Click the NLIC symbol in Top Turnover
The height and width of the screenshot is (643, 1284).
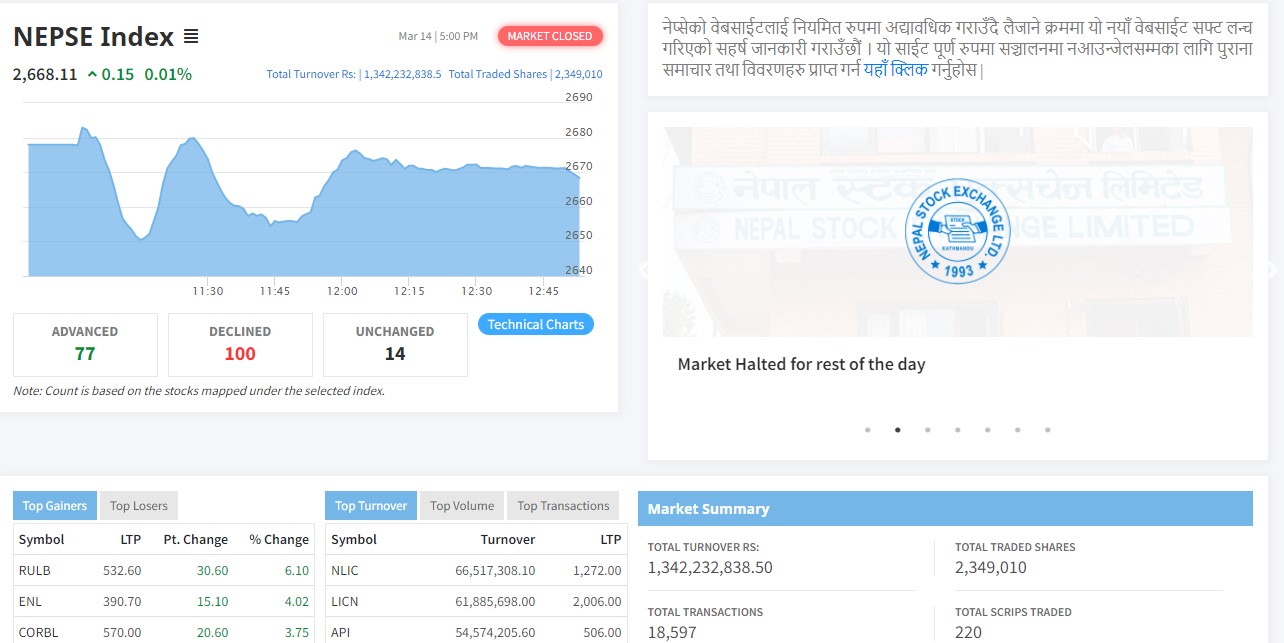coord(345,570)
